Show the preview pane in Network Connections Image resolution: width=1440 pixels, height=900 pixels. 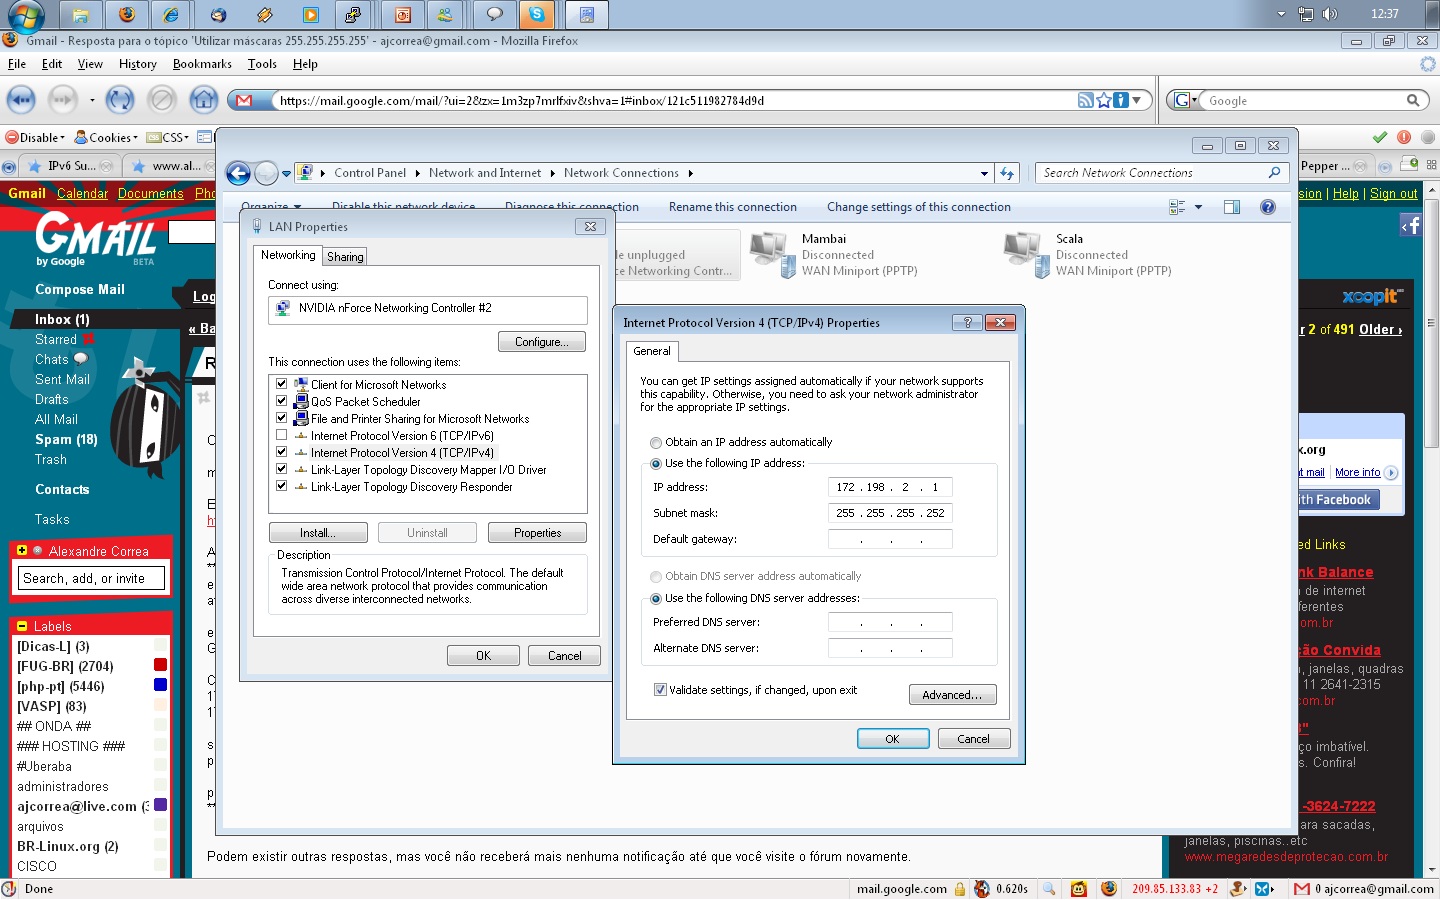click(x=1232, y=207)
